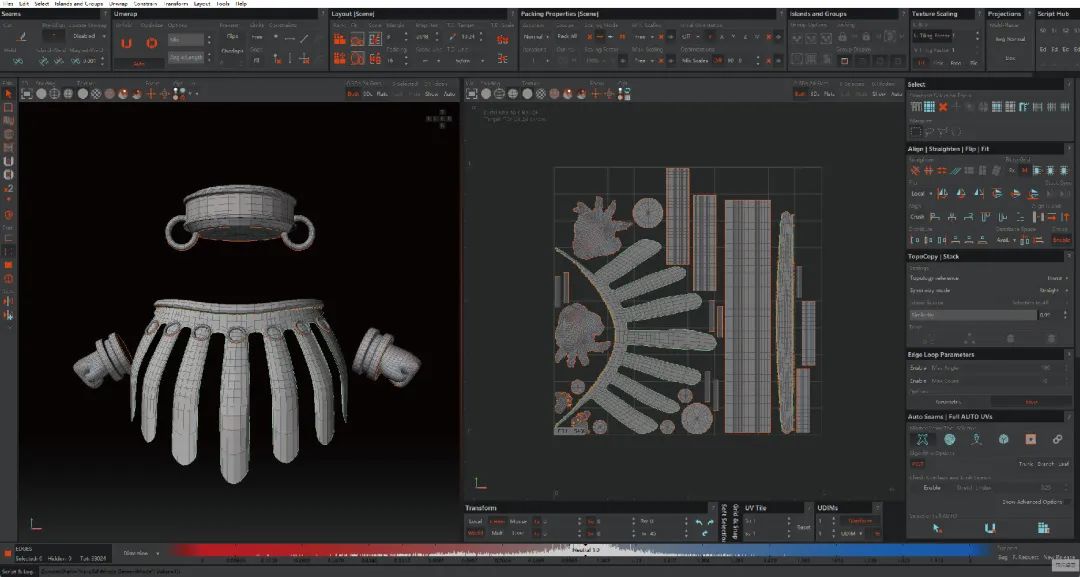Select the Cut seams tool icon
Screen dimensions: 1080x577
pos(23,36)
